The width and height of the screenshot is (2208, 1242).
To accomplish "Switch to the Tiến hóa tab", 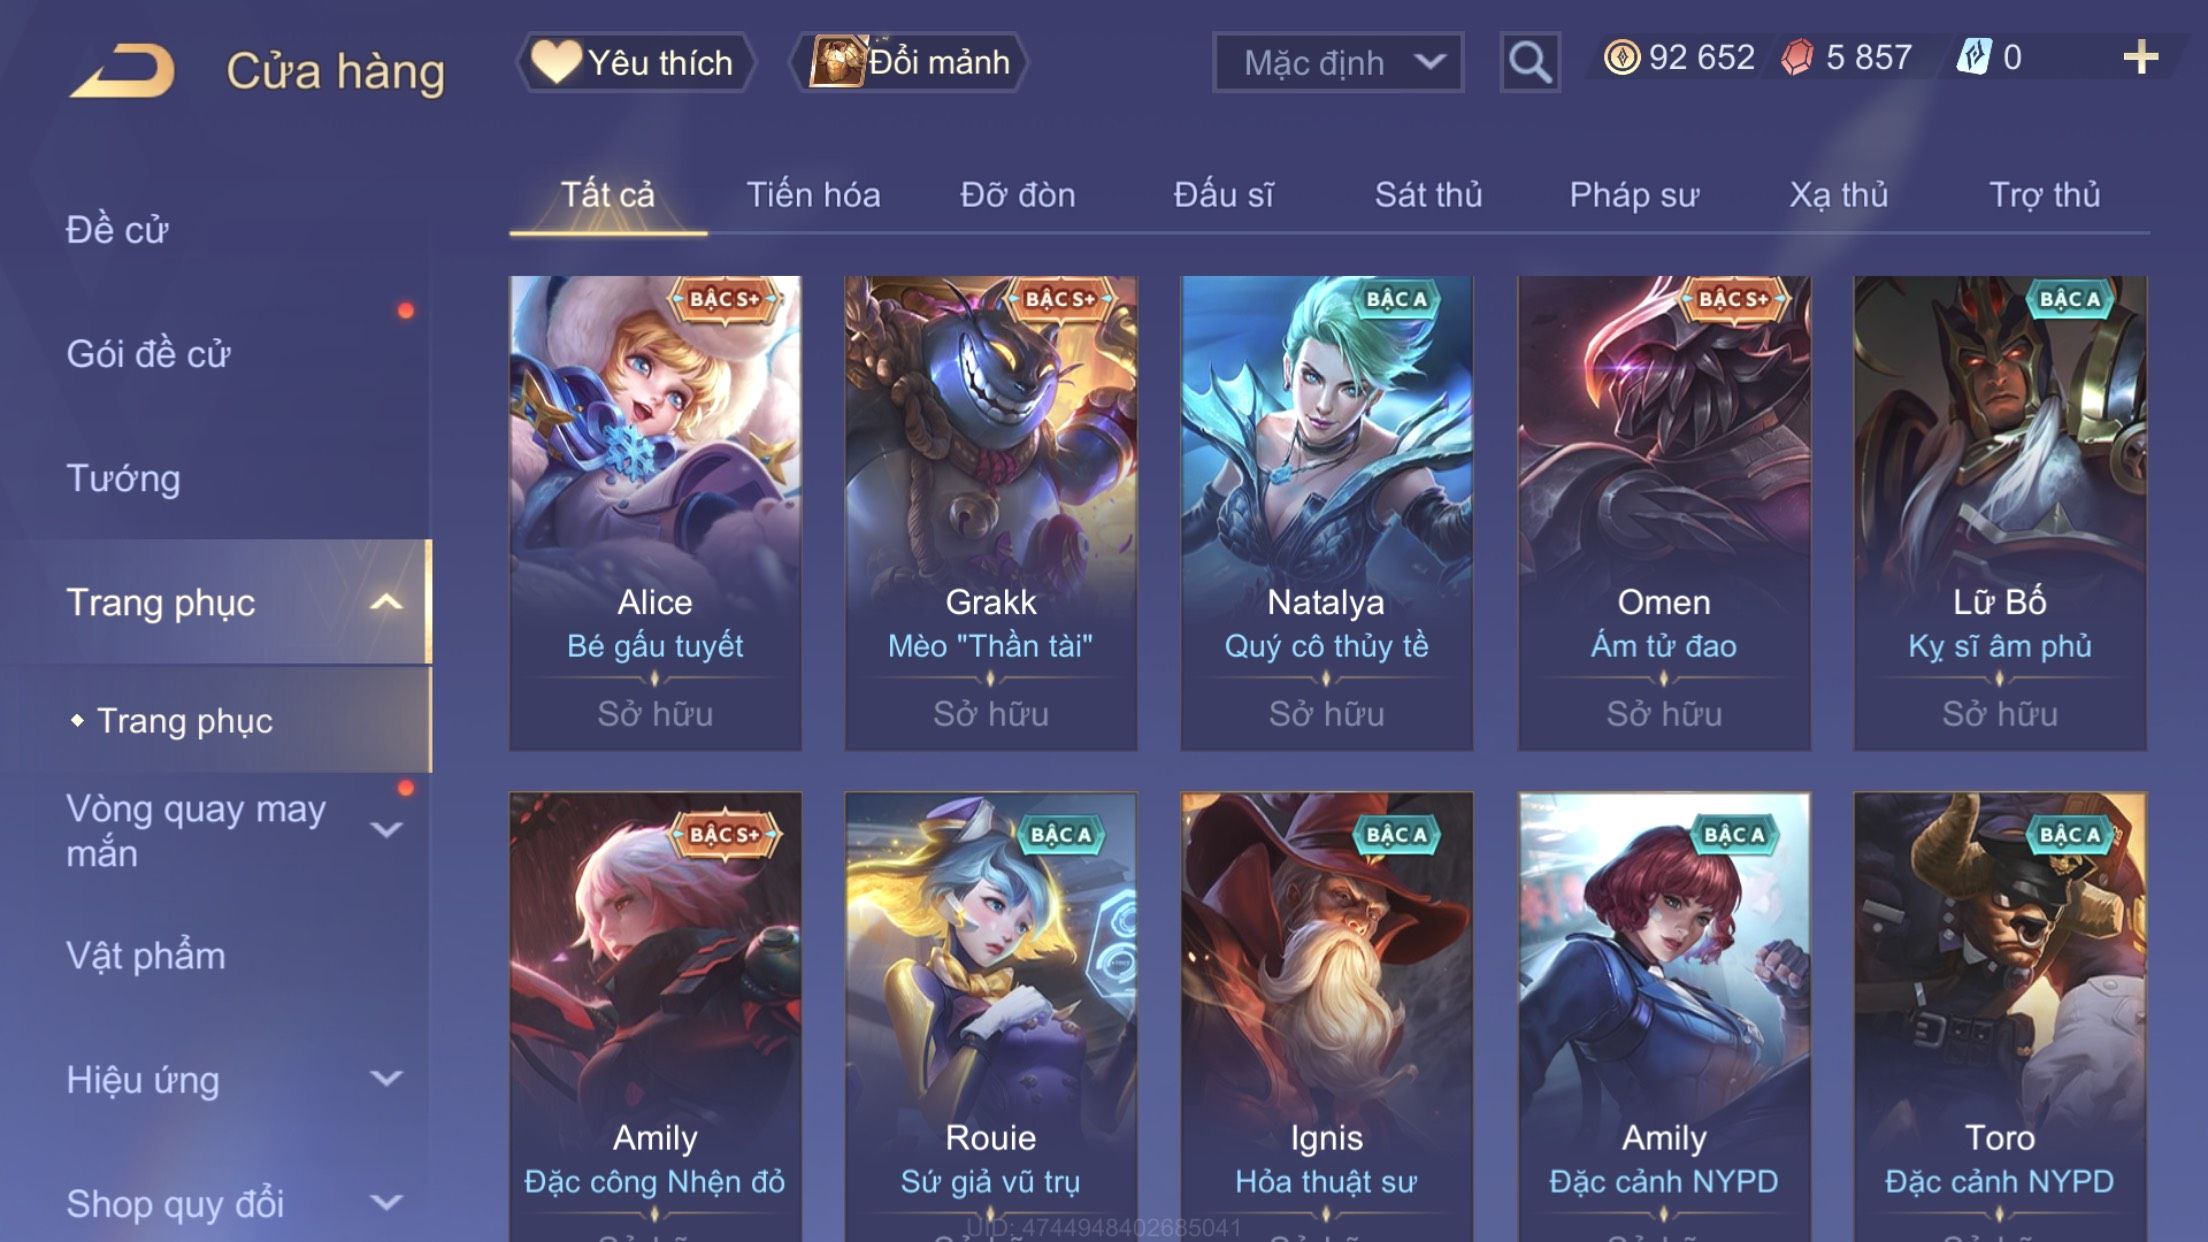I will (813, 194).
